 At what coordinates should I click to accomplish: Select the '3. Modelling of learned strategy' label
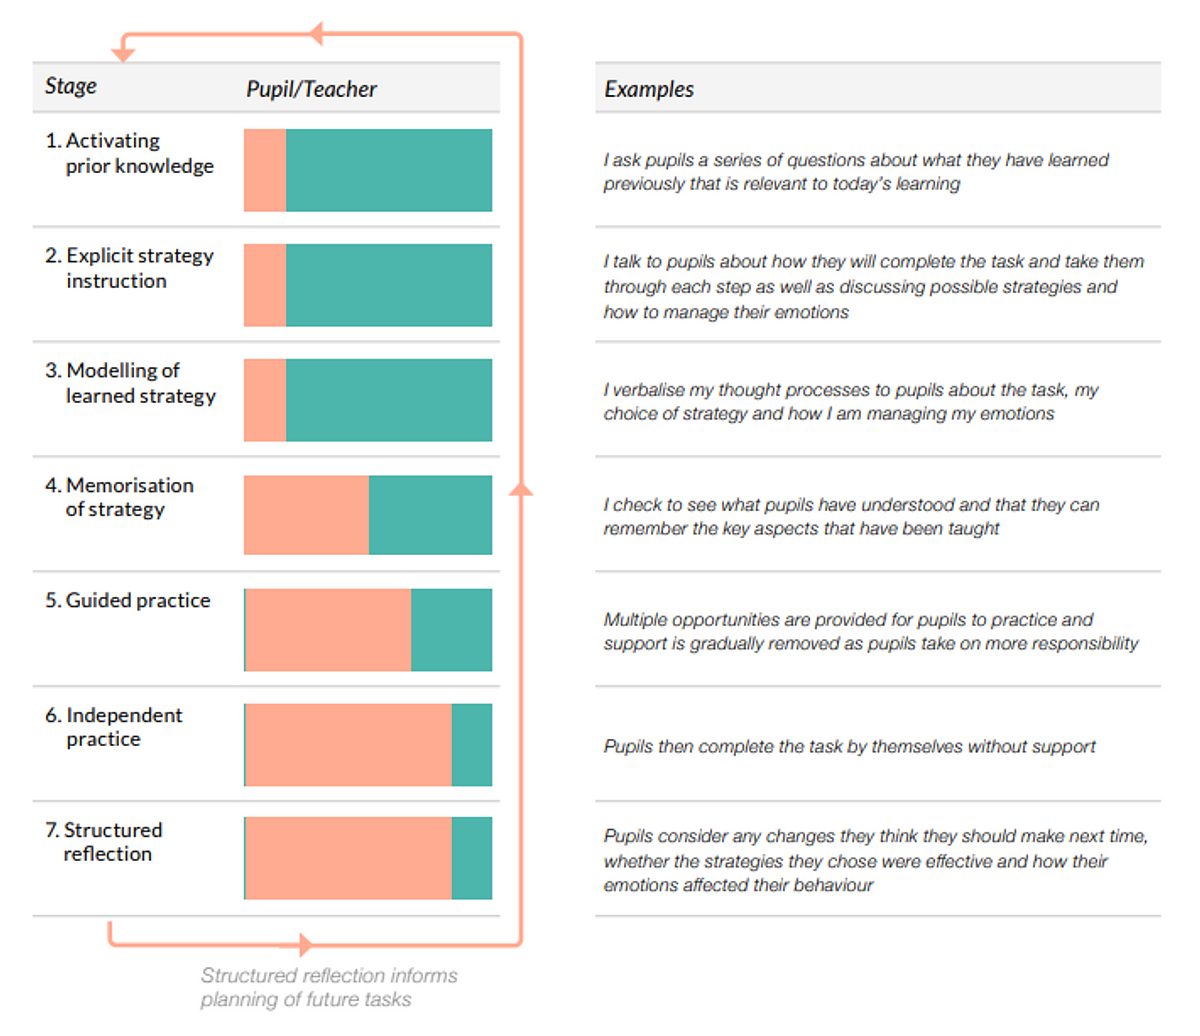pyautogui.click(x=130, y=383)
